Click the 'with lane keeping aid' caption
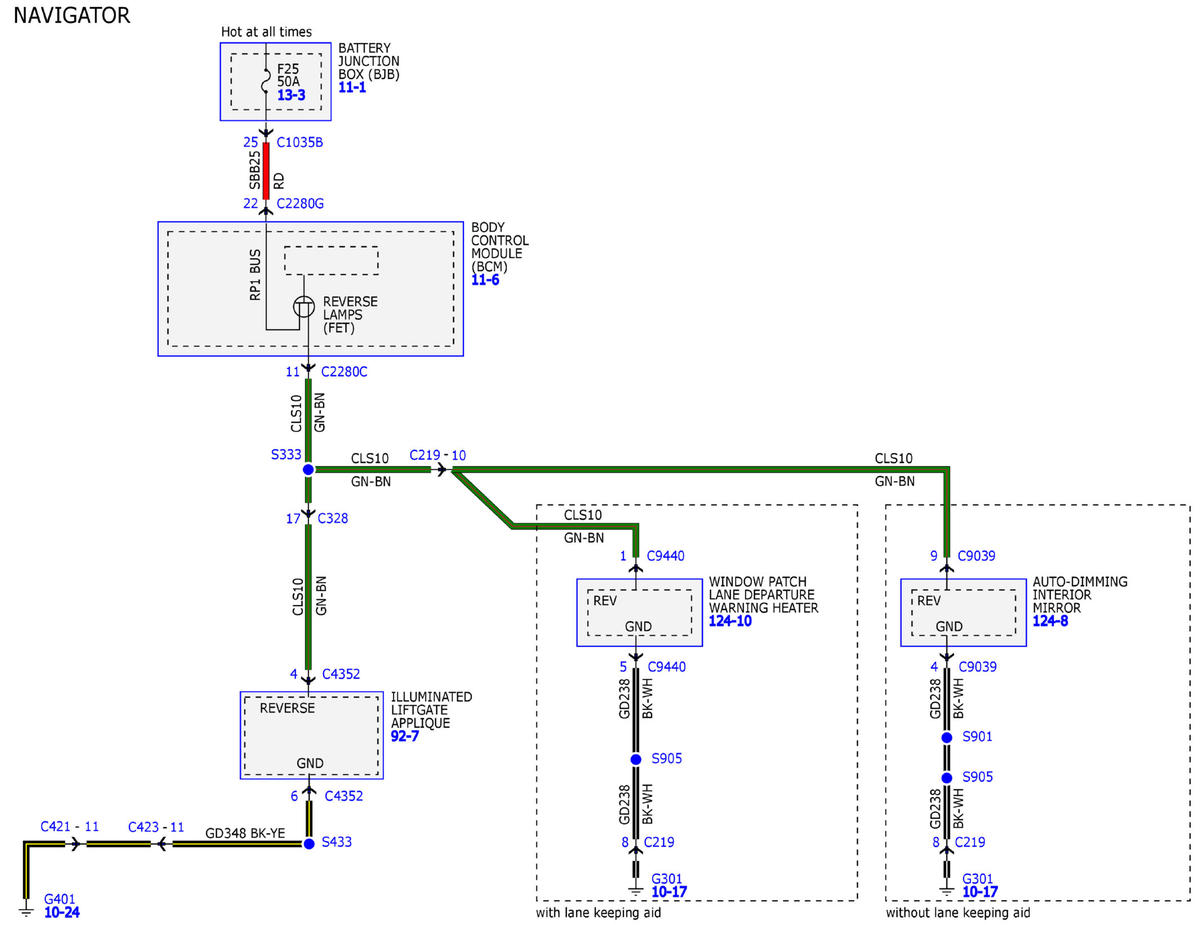Viewport: 1200px width, 927px height. coord(598,912)
